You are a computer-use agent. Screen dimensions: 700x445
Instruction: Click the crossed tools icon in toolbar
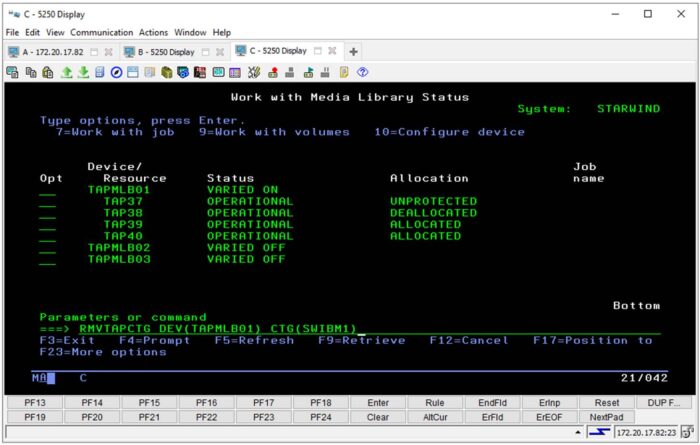click(254, 72)
